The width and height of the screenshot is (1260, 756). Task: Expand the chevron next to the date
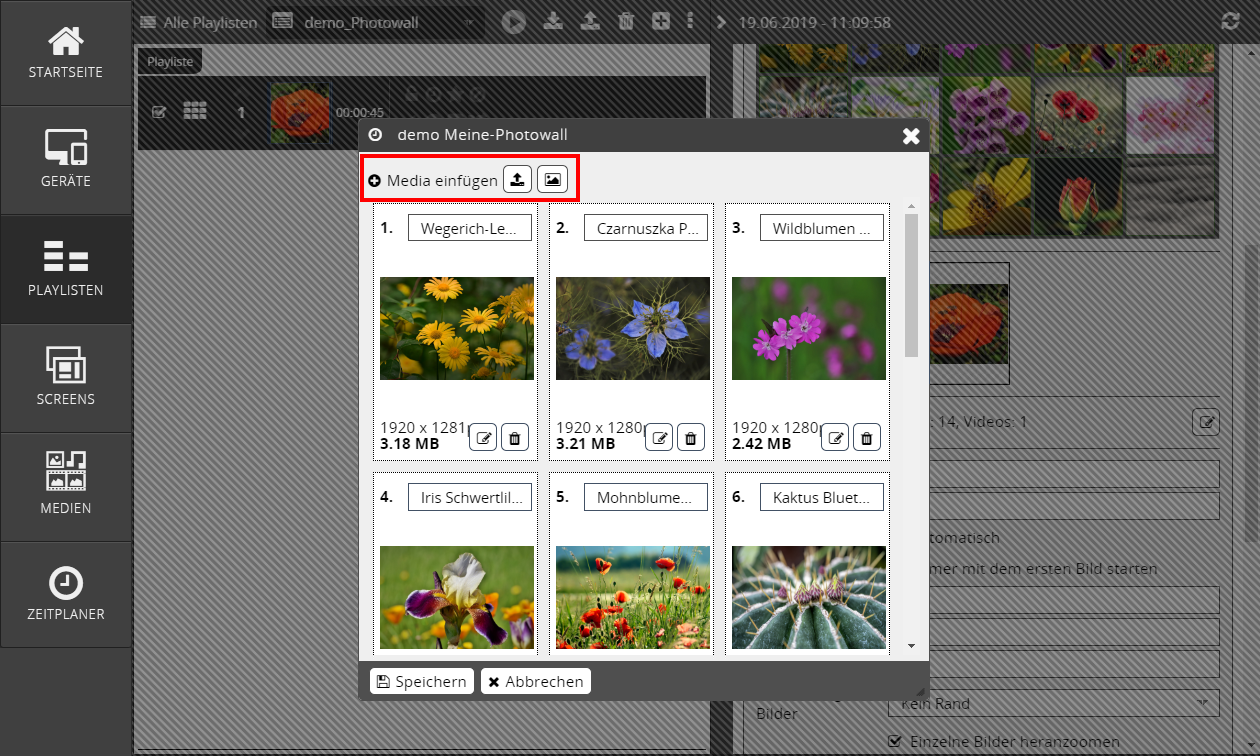tap(722, 22)
